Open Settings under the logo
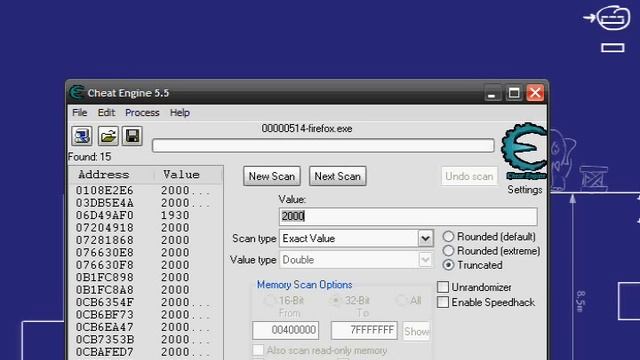 (524, 190)
